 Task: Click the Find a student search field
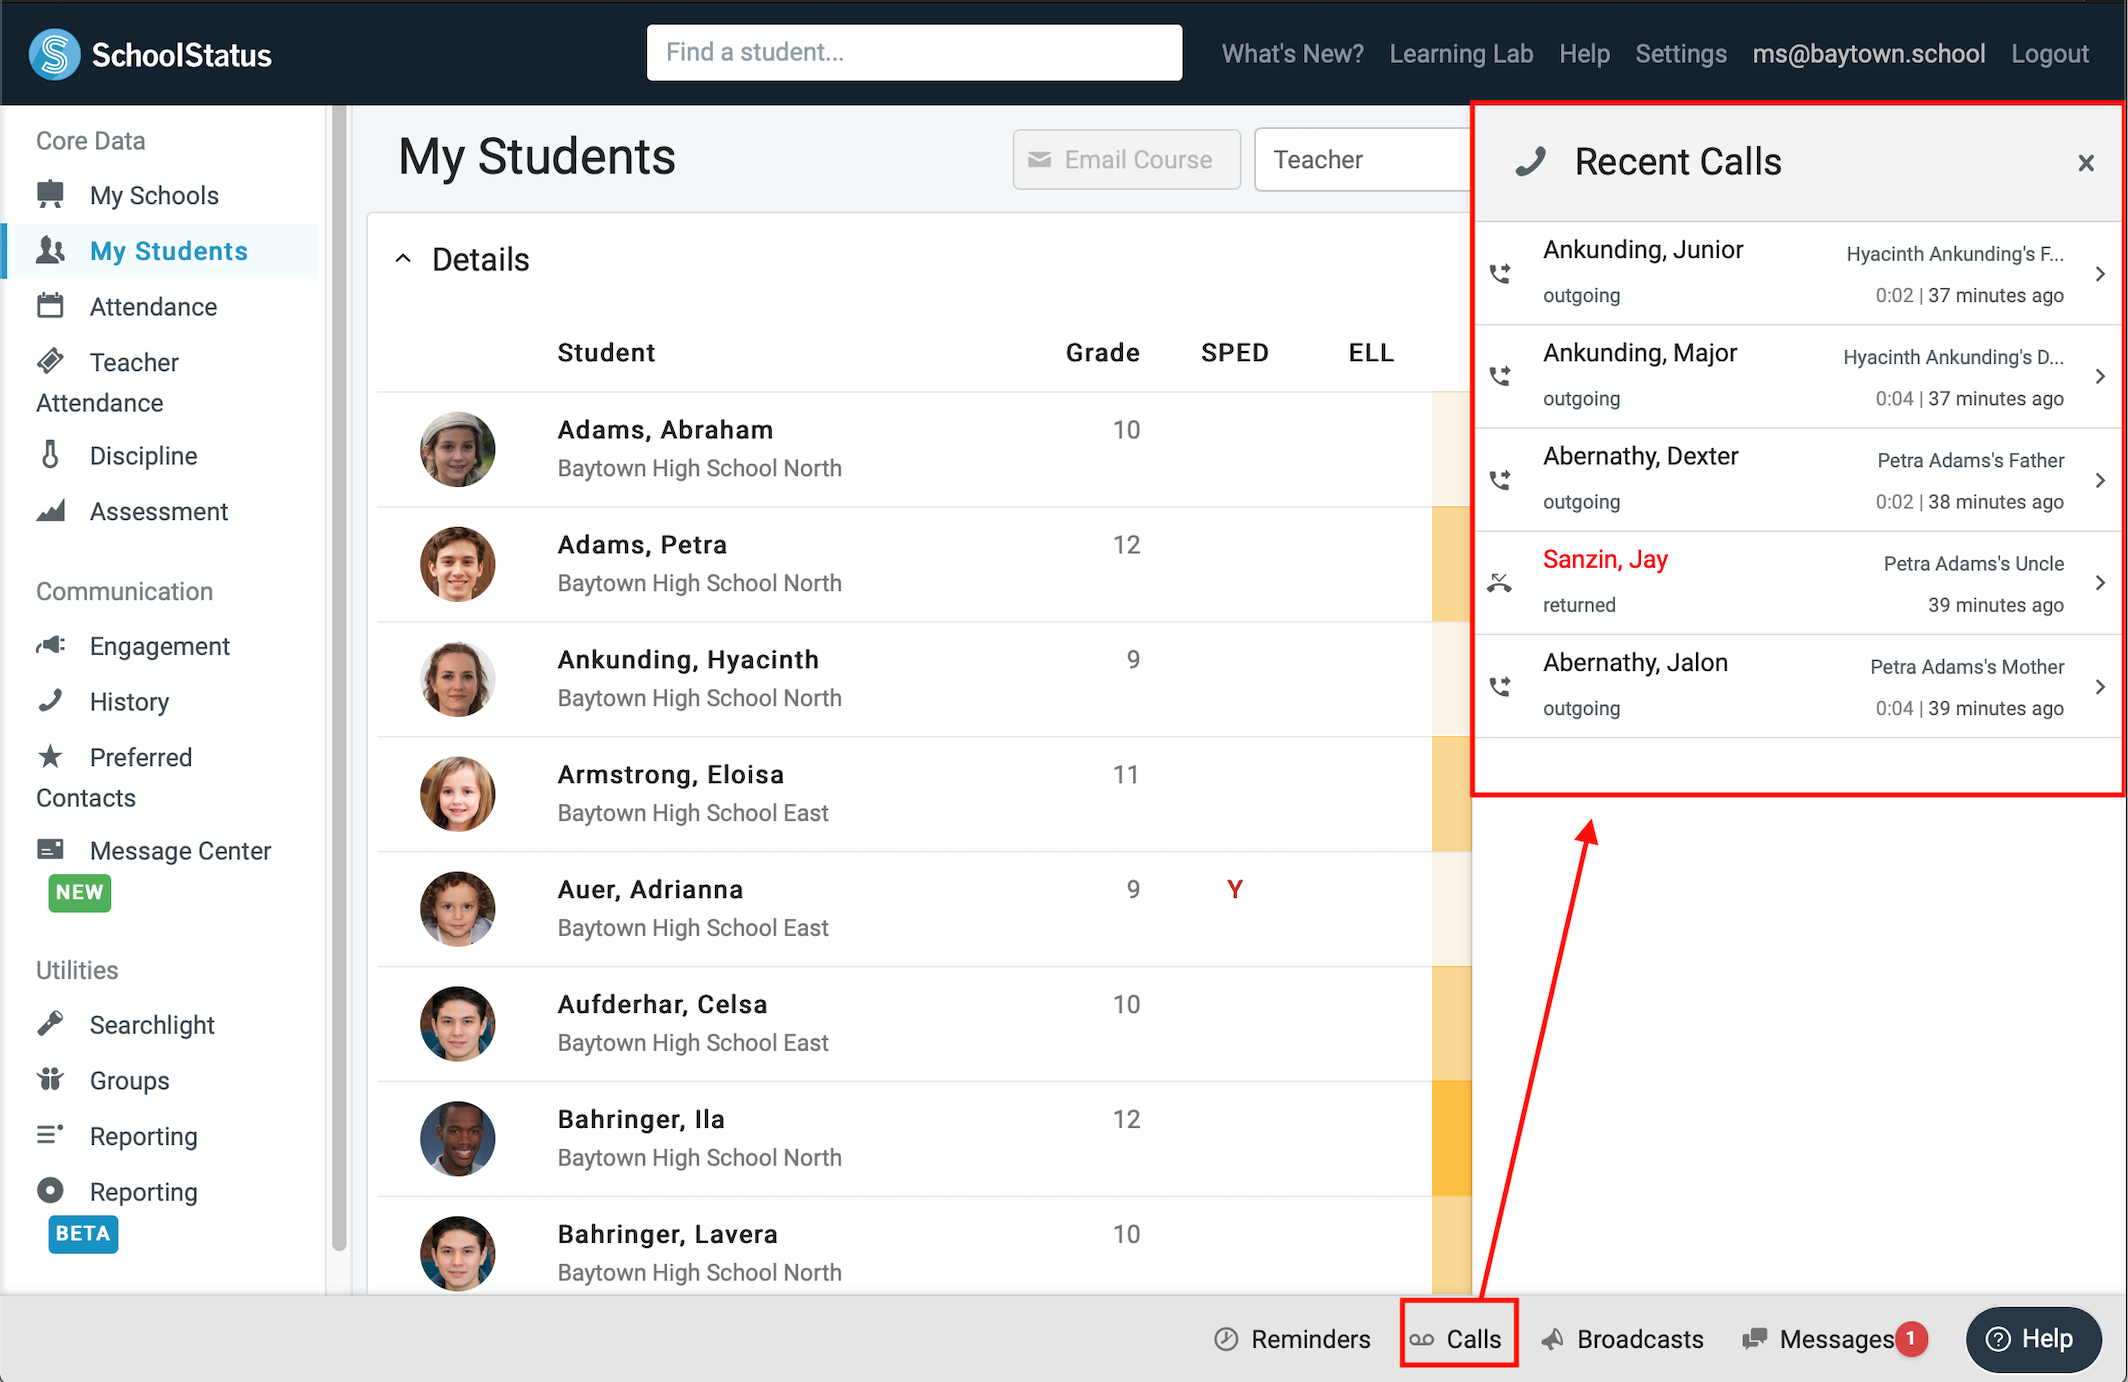[x=914, y=53]
